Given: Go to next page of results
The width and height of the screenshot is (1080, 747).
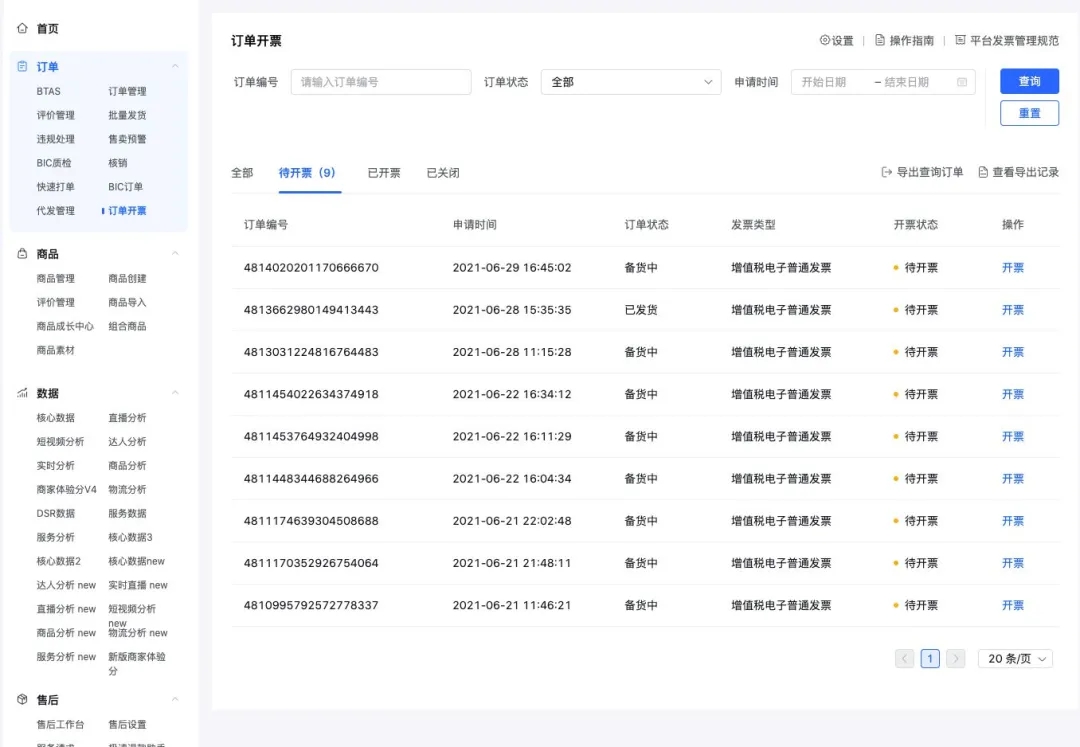Looking at the screenshot, I should tap(955, 659).
